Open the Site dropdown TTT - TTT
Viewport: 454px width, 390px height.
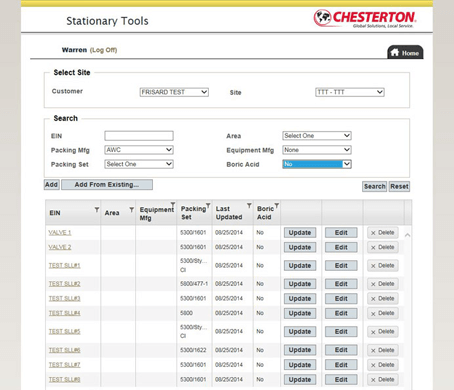tap(350, 92)
